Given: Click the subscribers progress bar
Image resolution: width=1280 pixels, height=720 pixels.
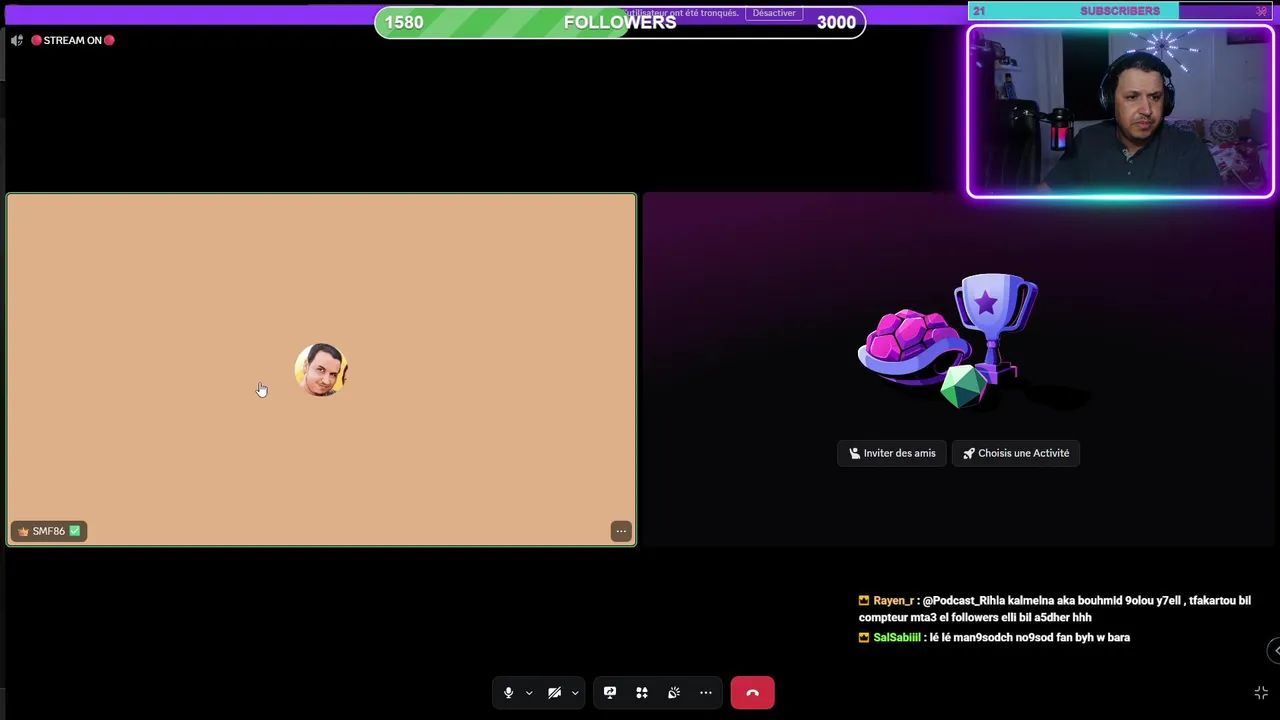Looking at the screenshot, I should [1120, 11].
